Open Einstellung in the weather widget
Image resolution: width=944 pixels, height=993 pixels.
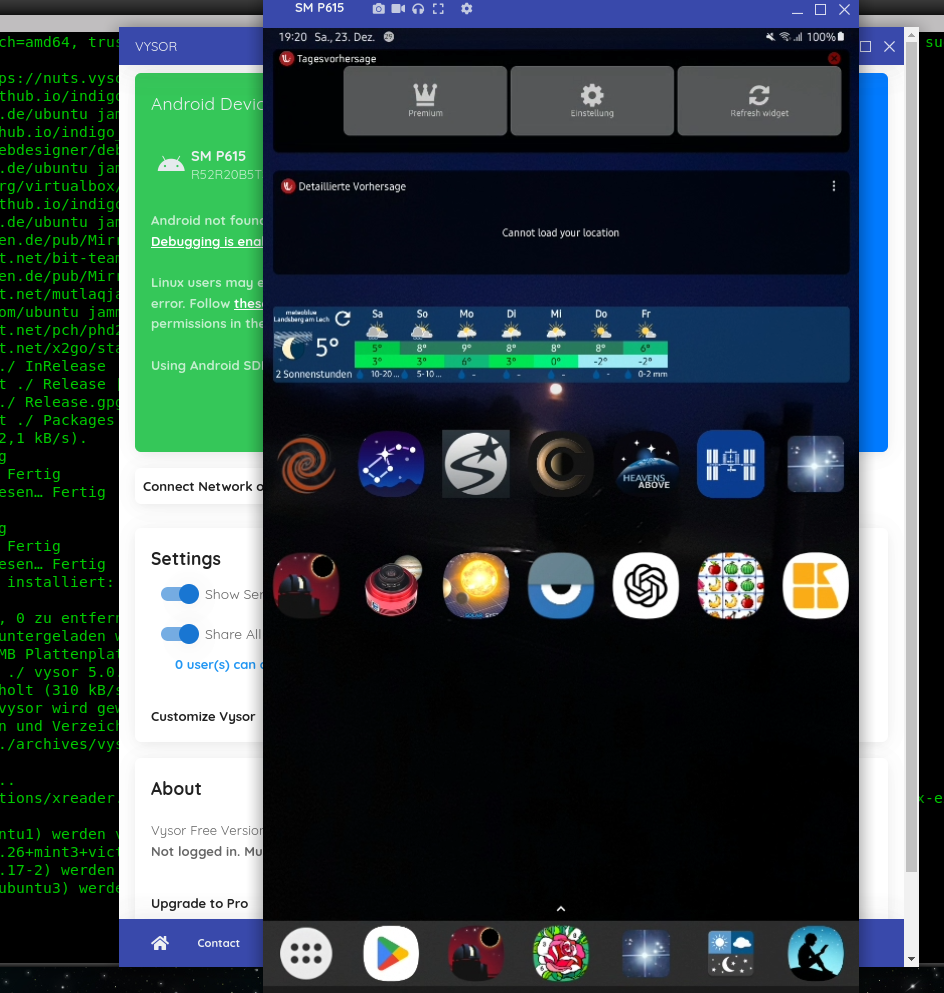tap(592, 101)
